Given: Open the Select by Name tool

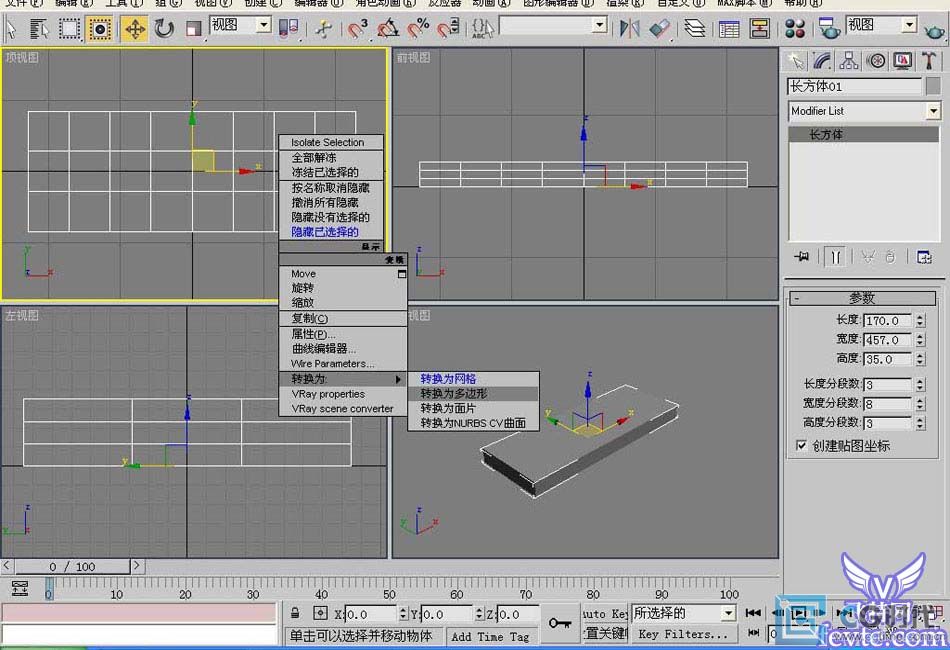Looking at the screenshot, I should (39, 28).
